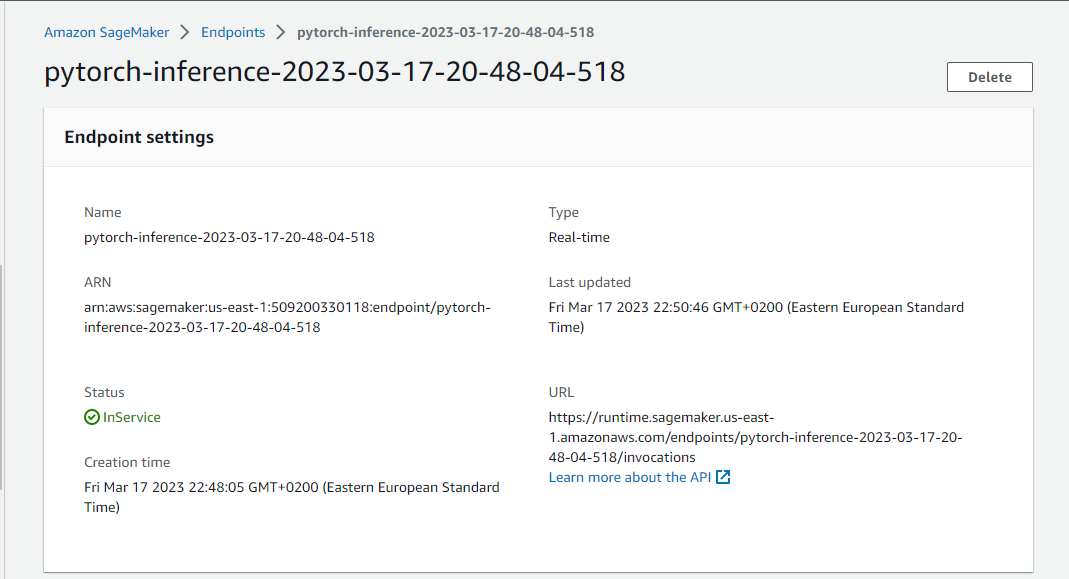Click the Status label

104,392
